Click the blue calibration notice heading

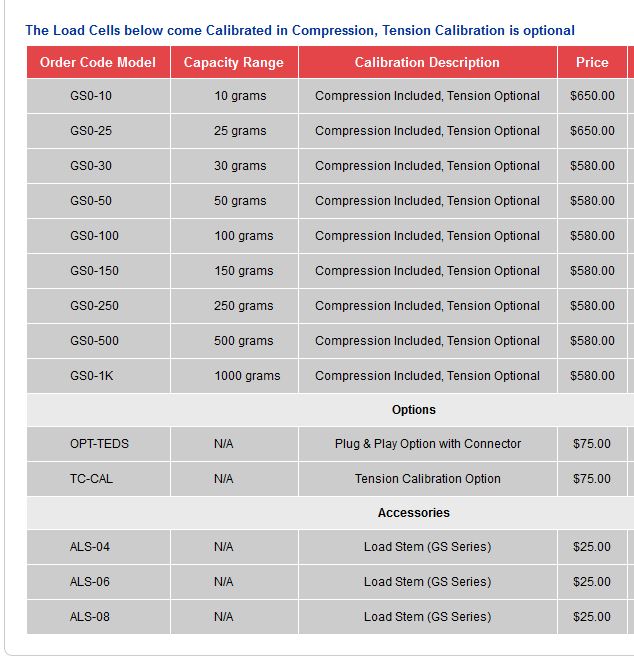pos(300,30)
